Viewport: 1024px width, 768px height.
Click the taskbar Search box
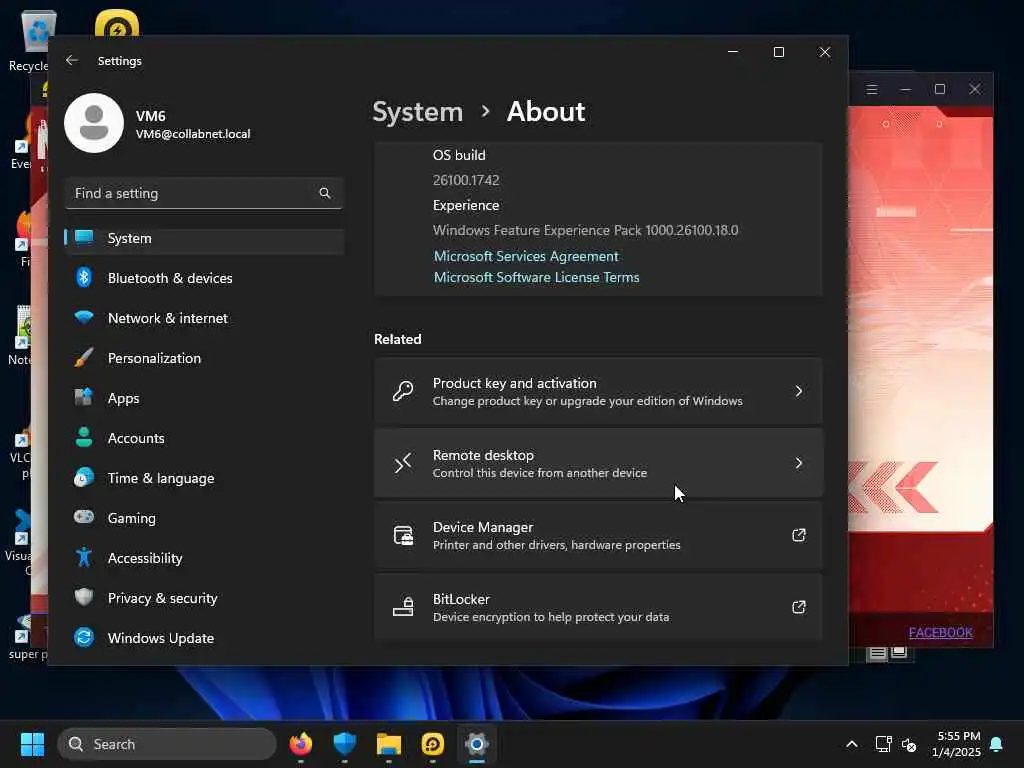pos(167,744)
